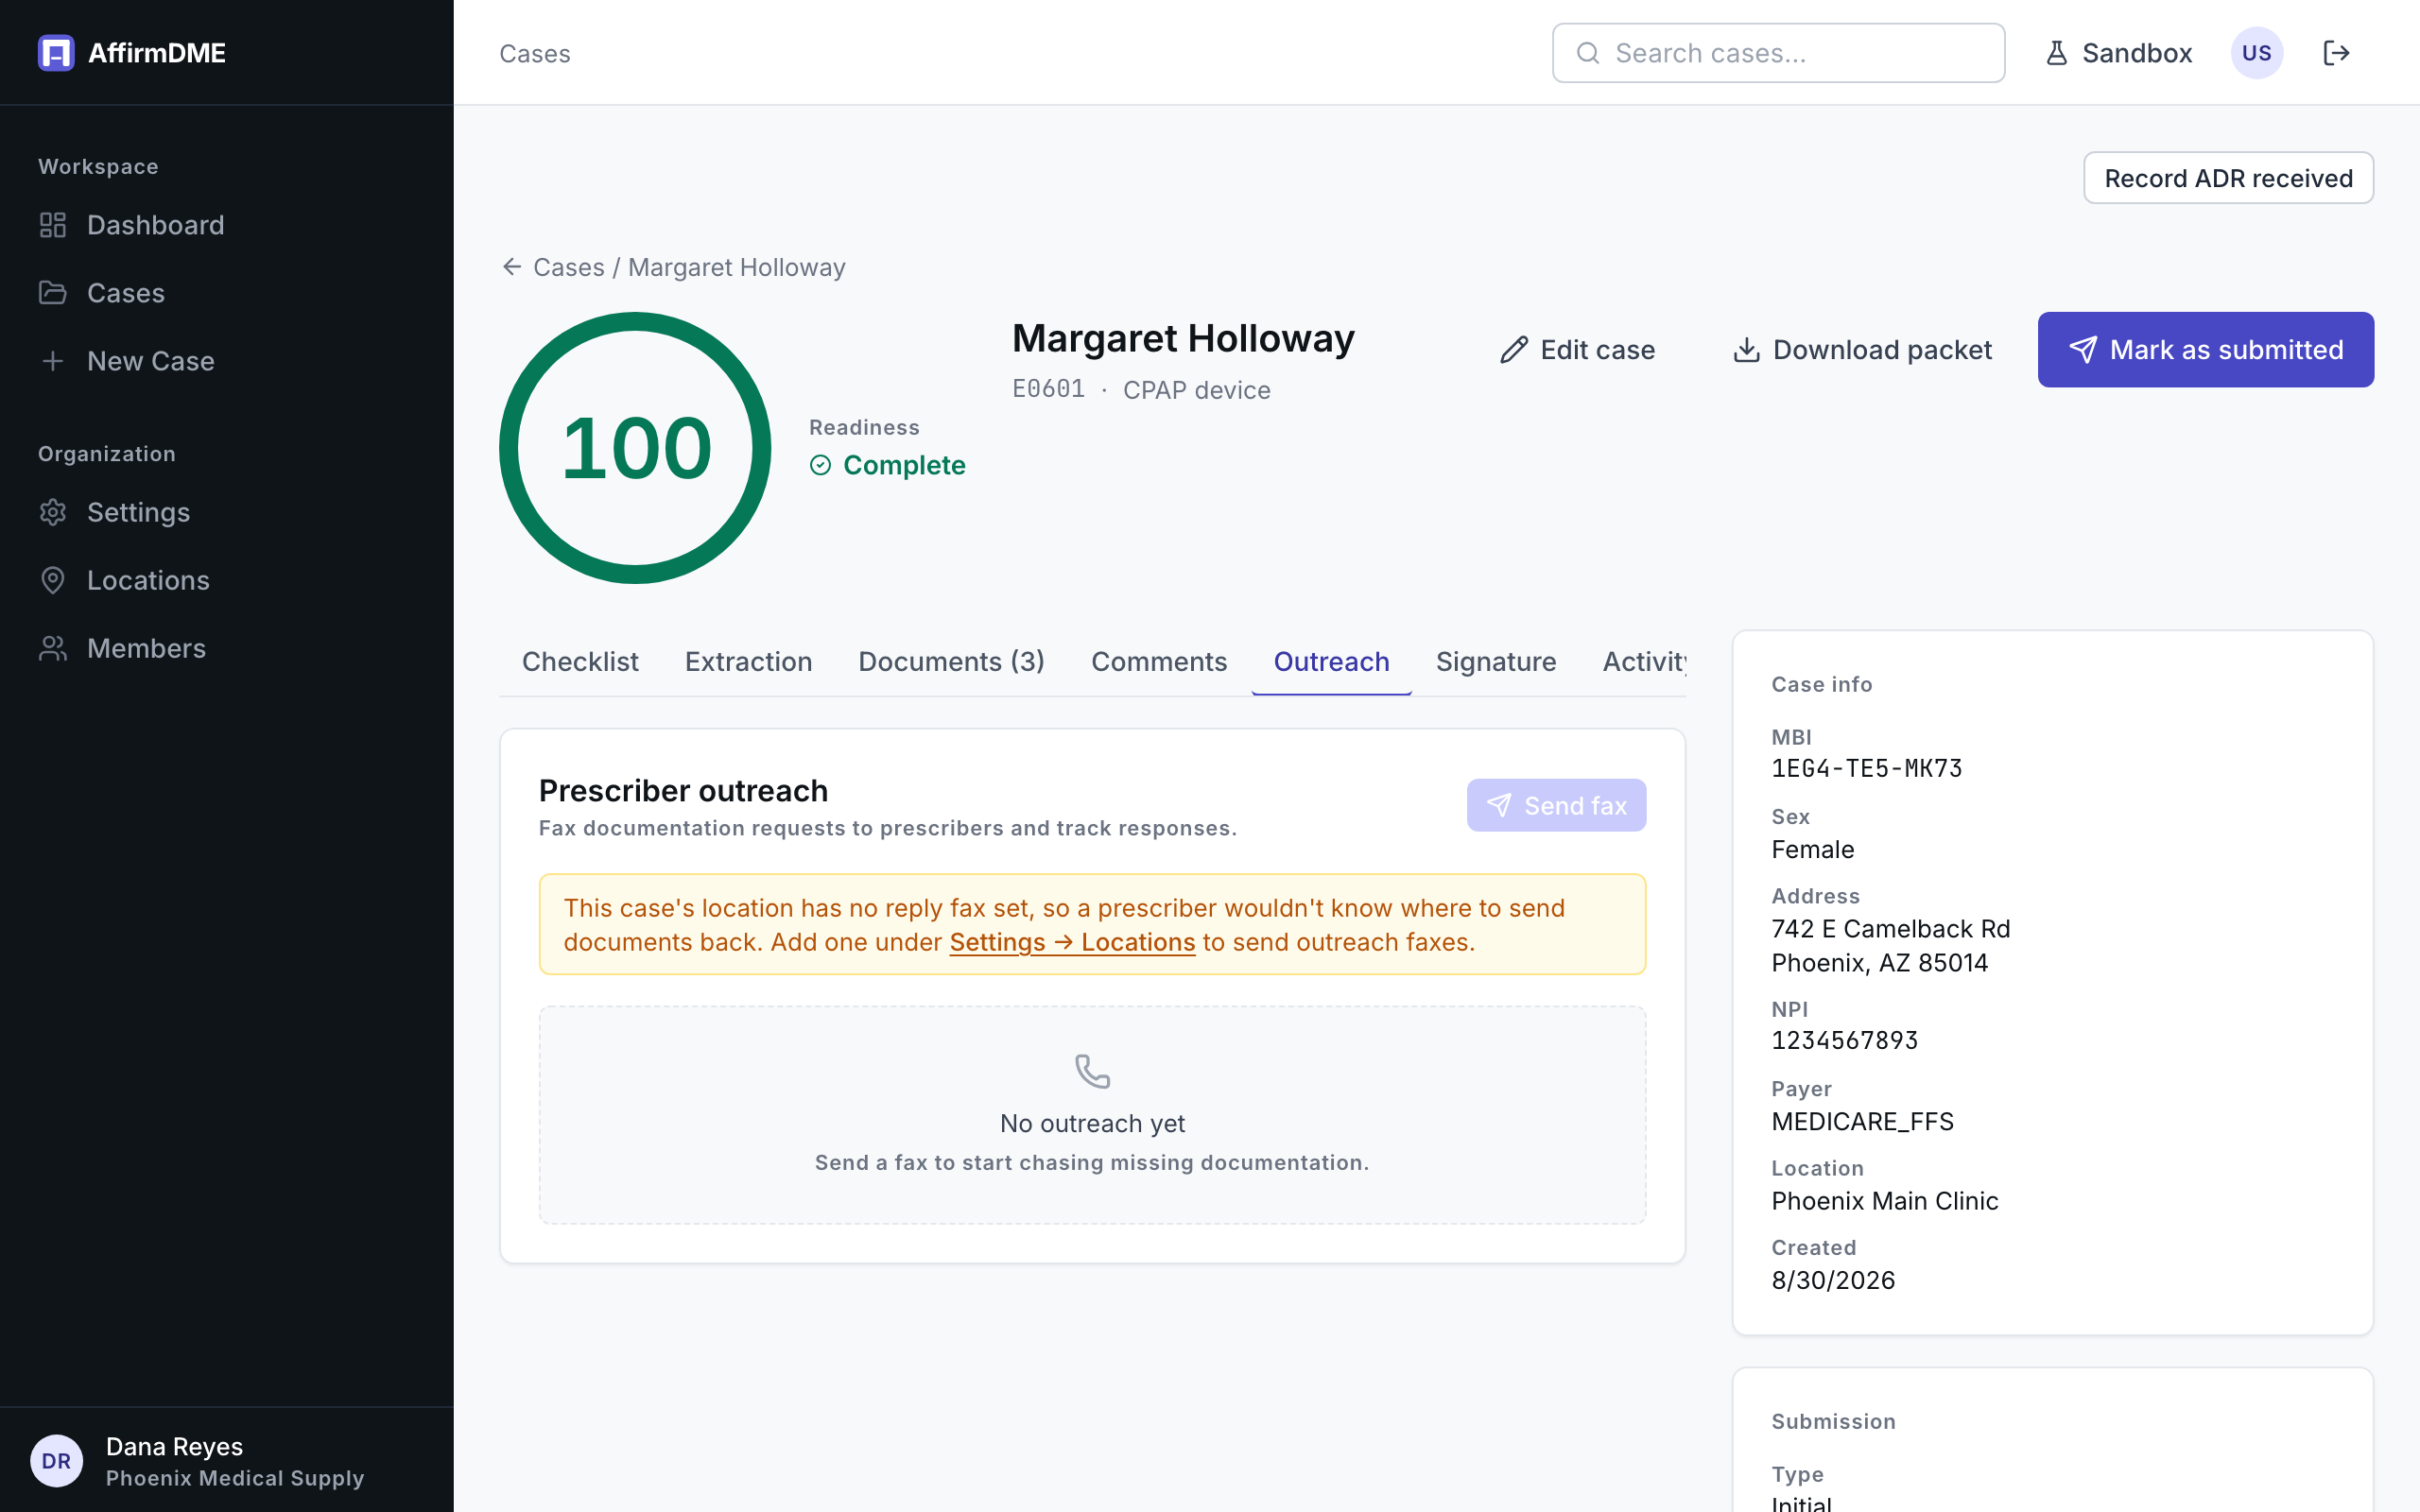Click the US avatar badge
2420x1512 pixels.
point(2256,53)
